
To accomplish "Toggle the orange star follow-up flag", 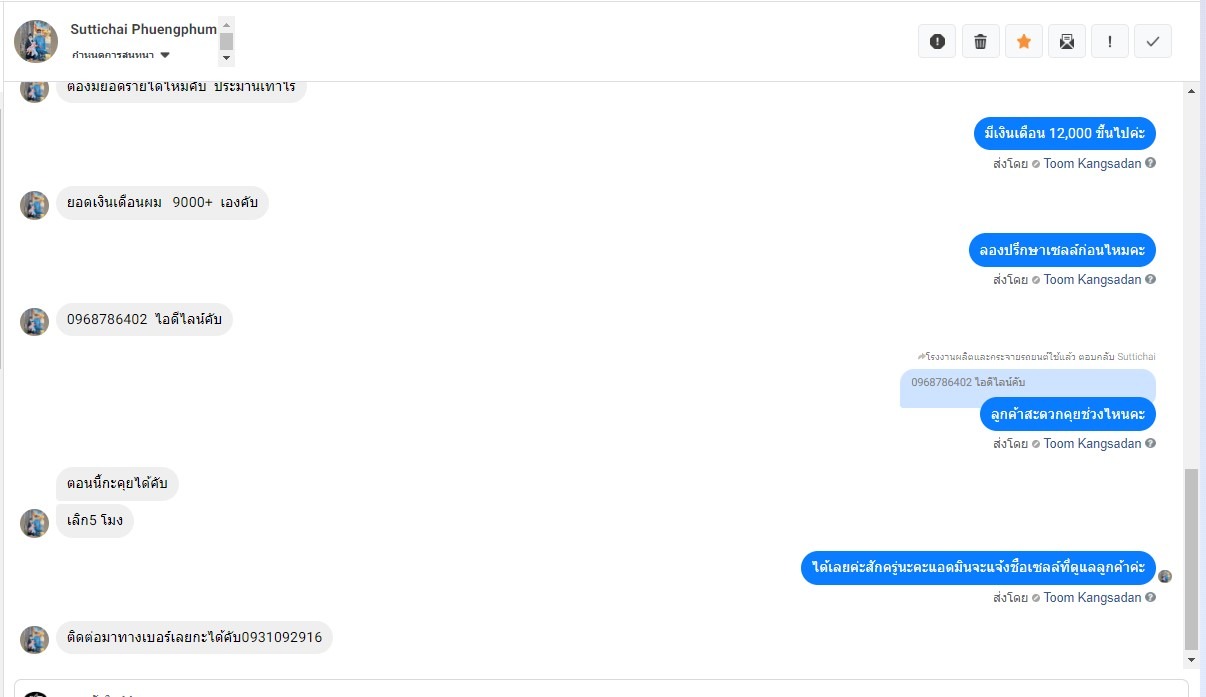I will 1023,41.
